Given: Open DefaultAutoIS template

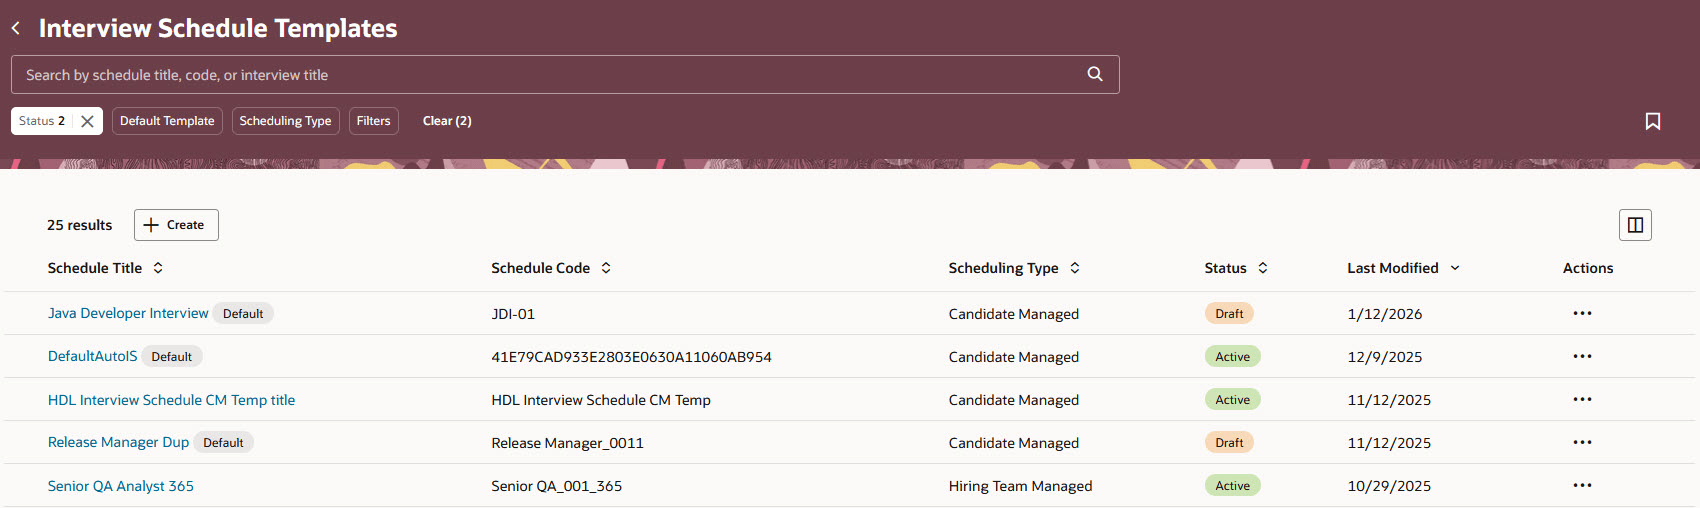Looking at the screenshot, I should coord(93,356).
